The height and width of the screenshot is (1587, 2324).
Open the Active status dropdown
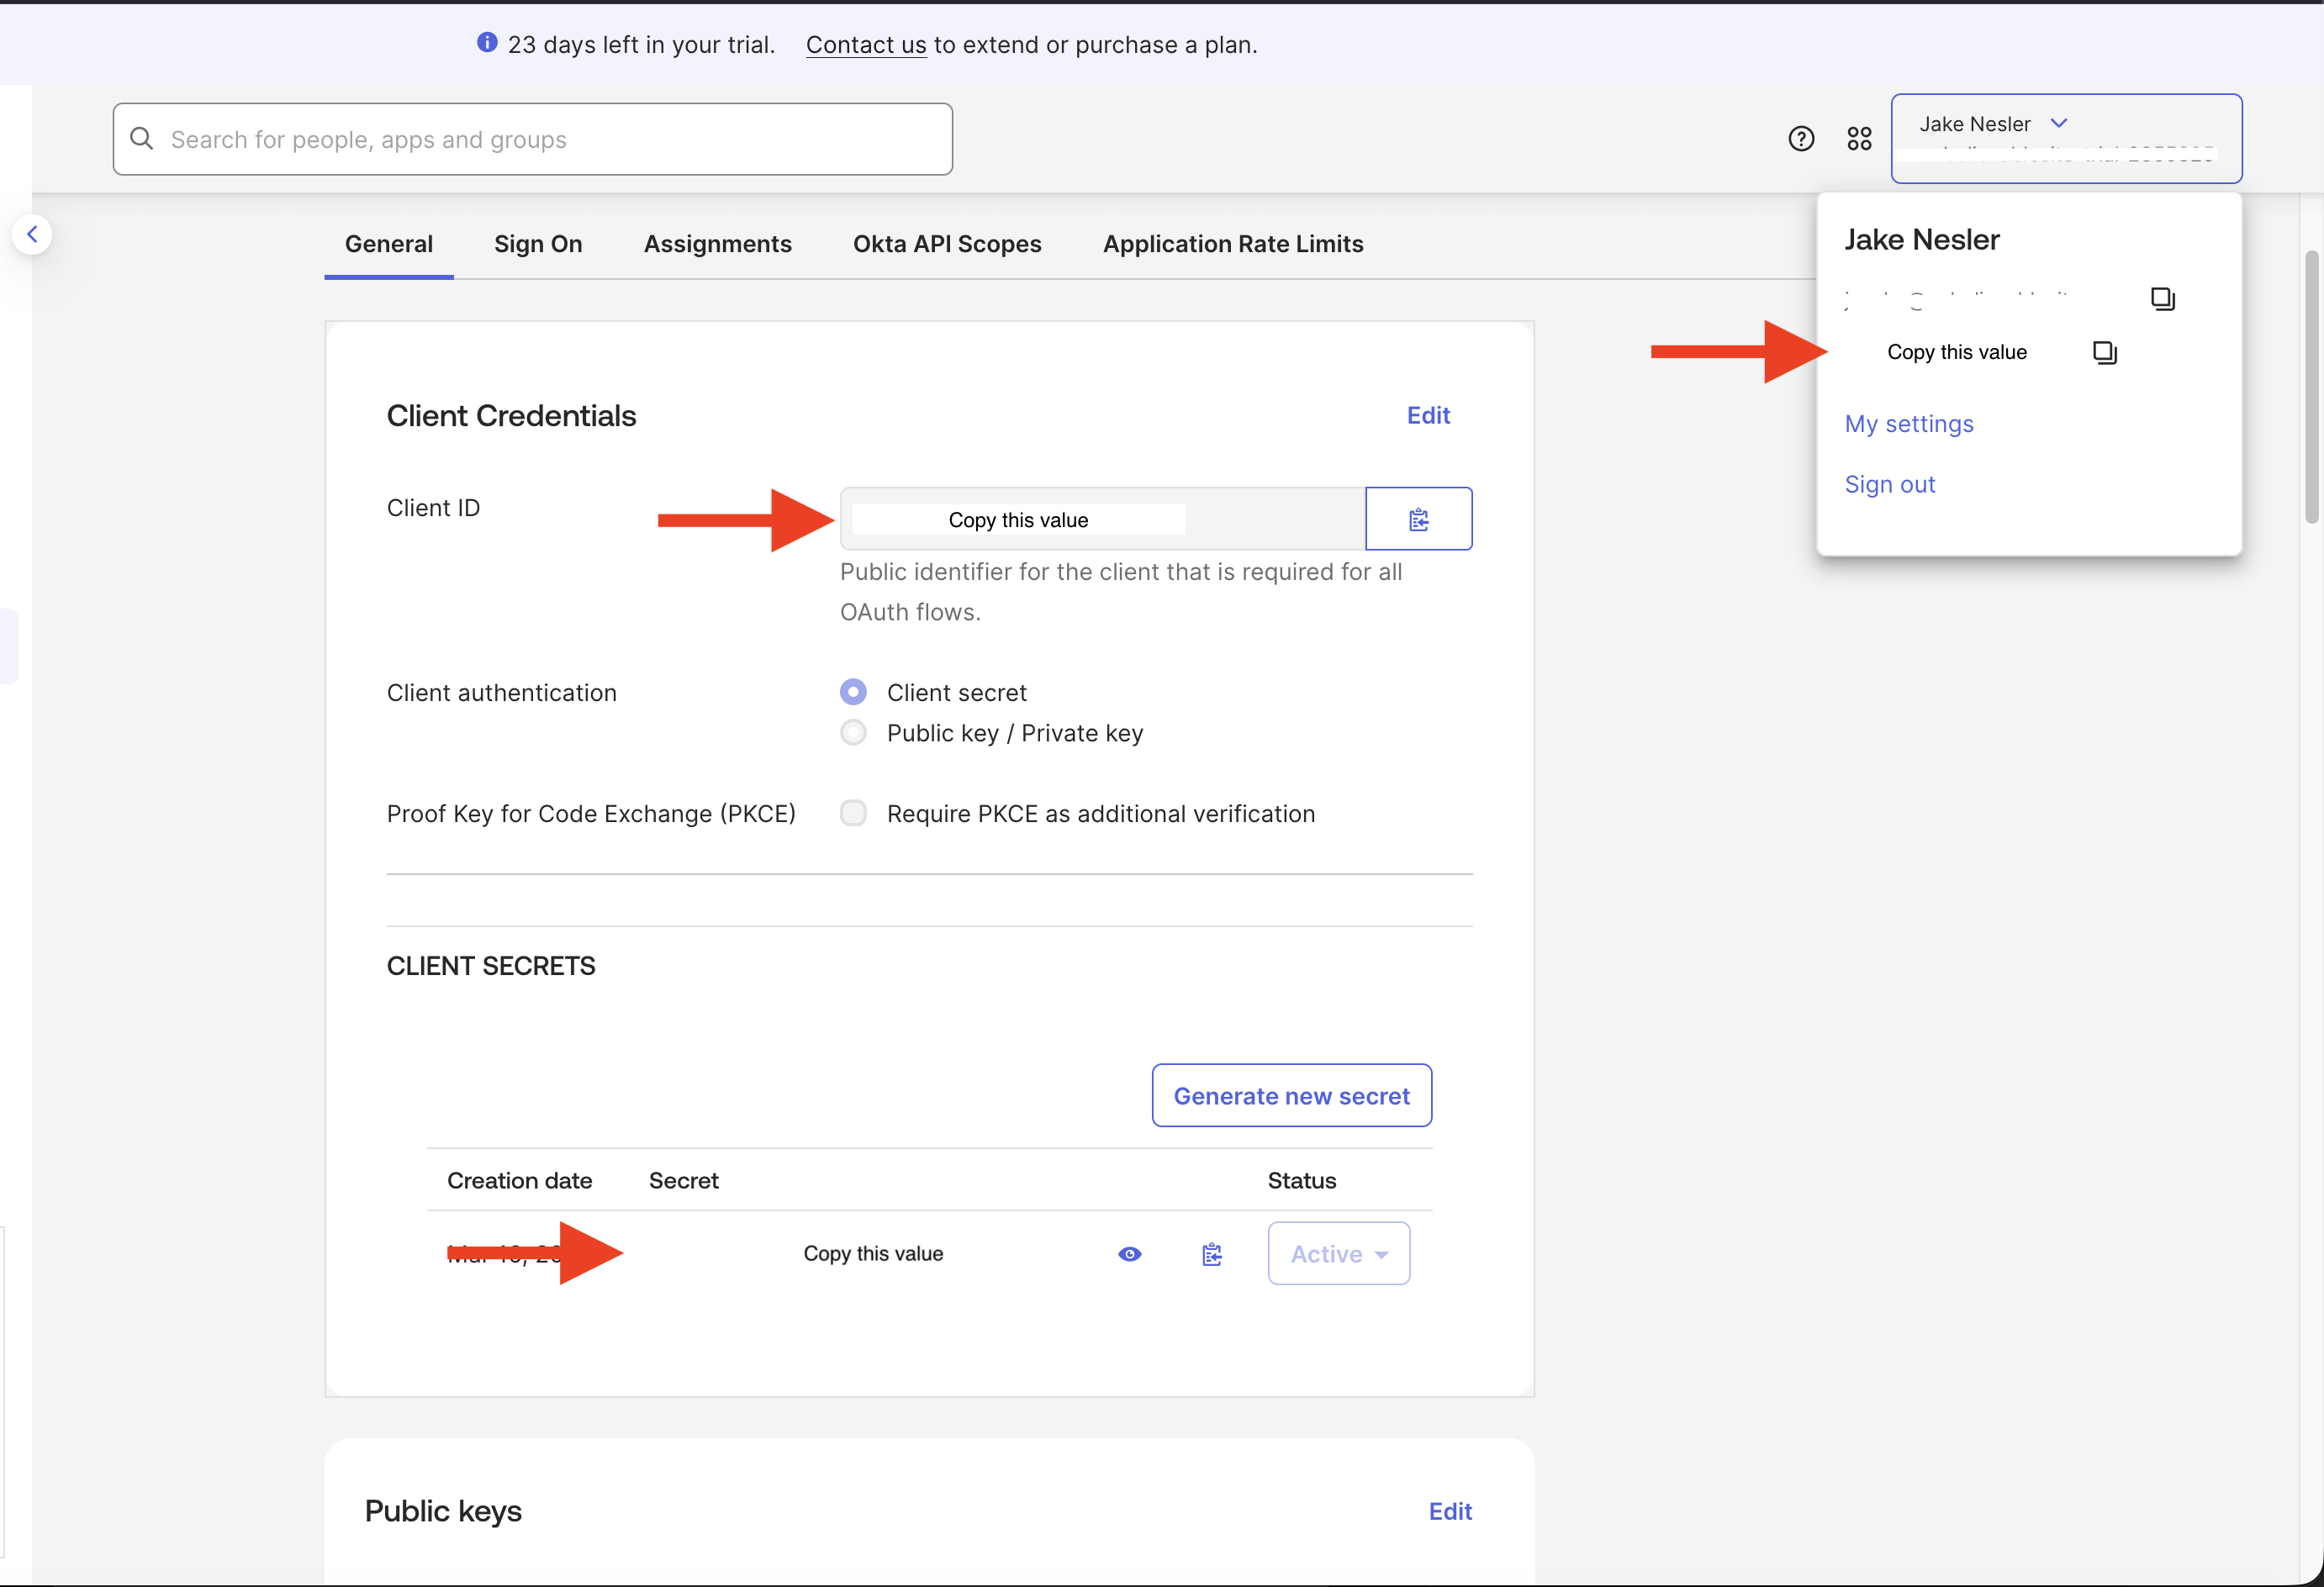[1338, 1253]
